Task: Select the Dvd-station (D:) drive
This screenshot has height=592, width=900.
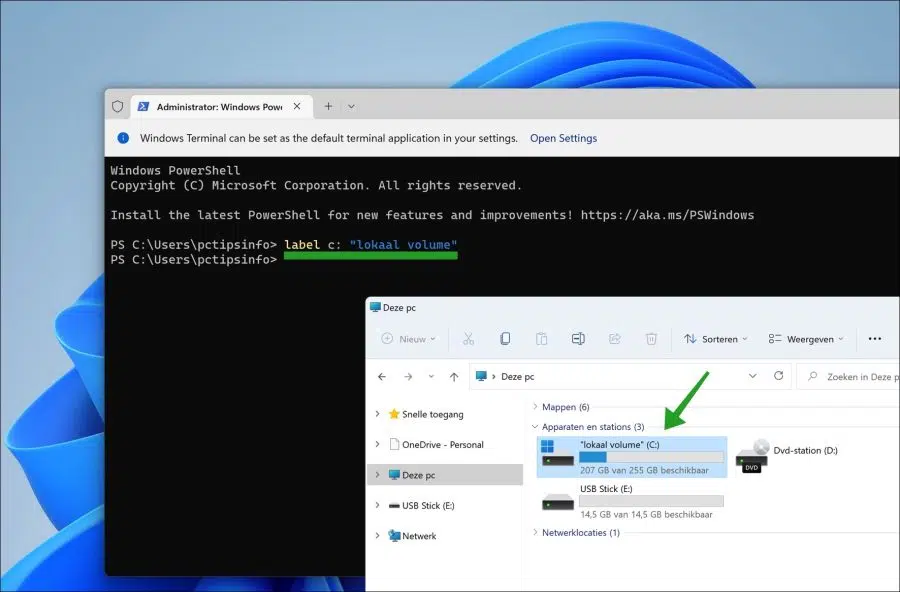Action: [787, 456]
